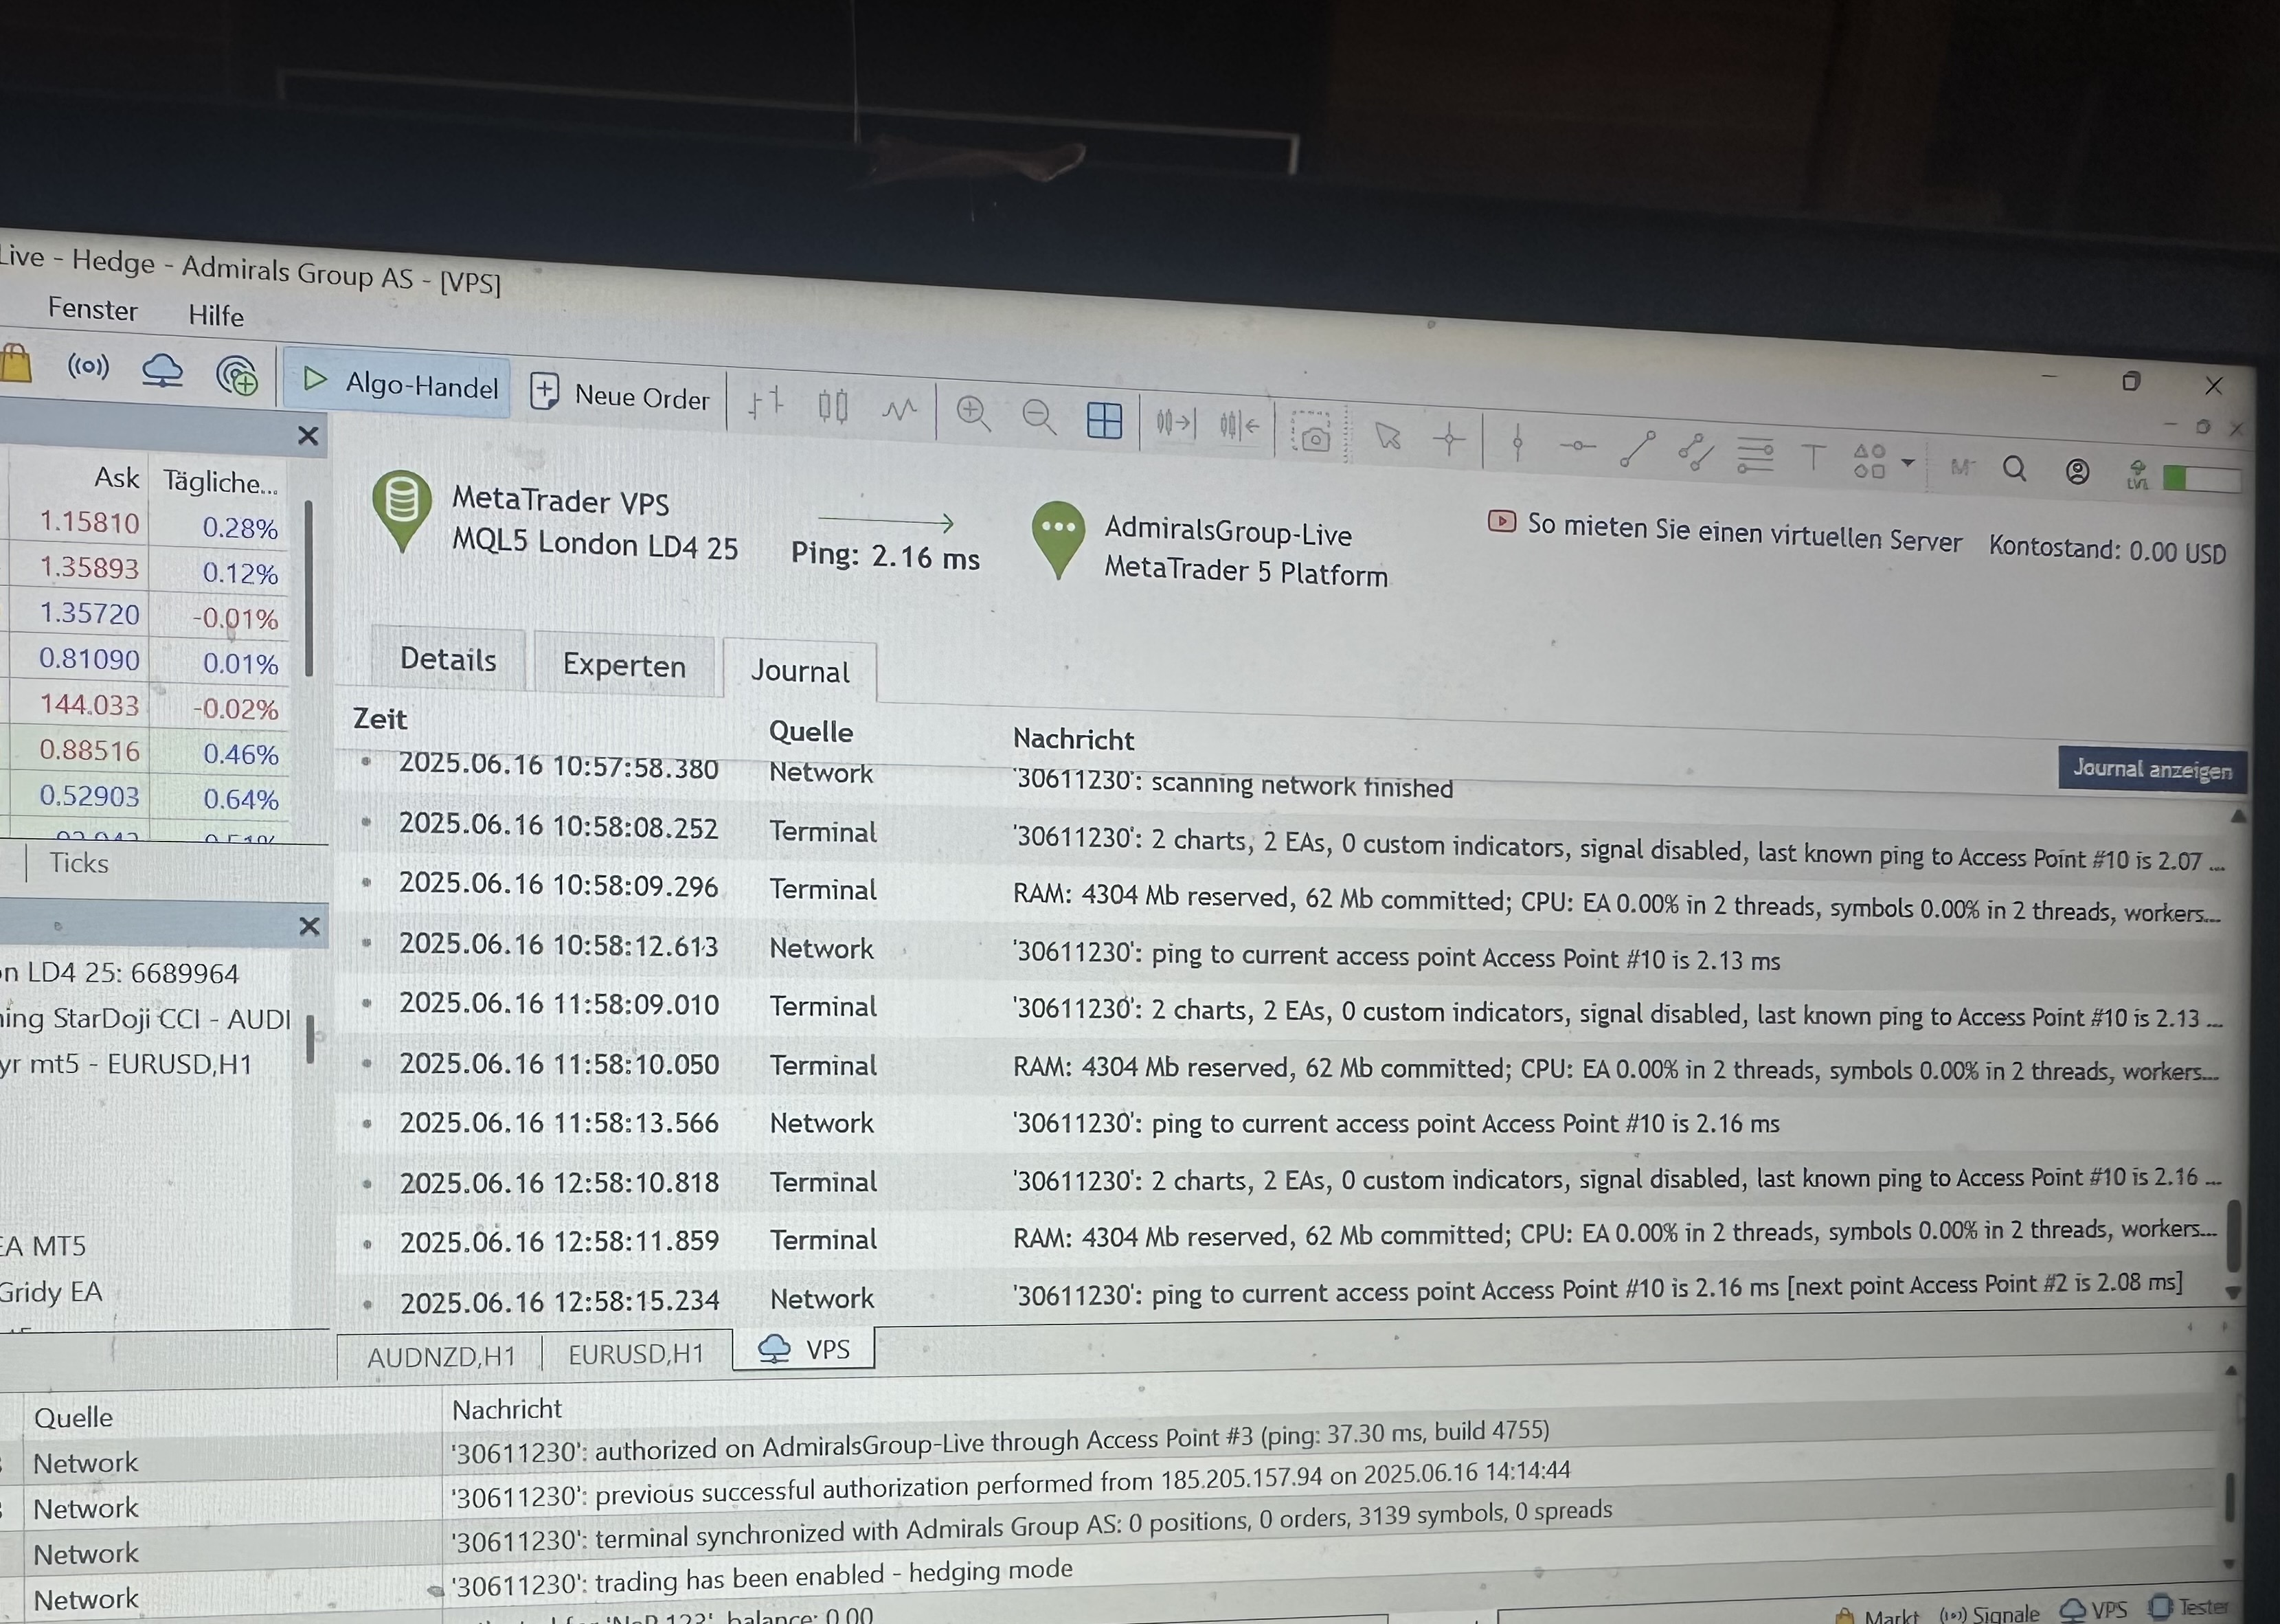
Task: Toggle the Algo-Handel button
Action: (398, 383)
